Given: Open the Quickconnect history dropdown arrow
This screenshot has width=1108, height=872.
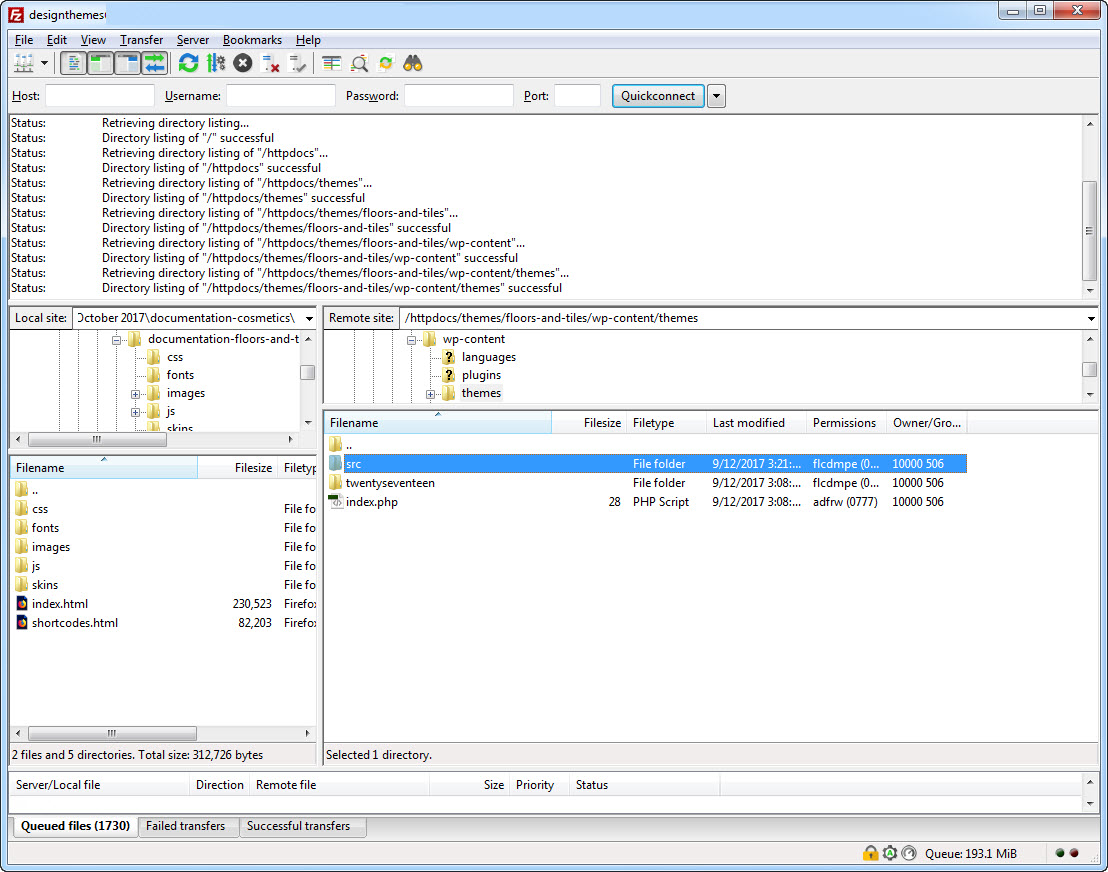Looking at the screenshot, I should [716, 96].
